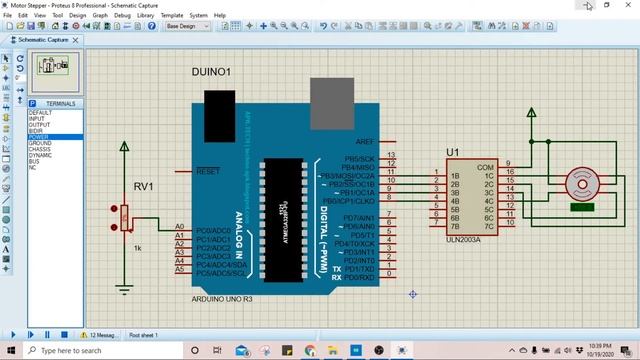Click the Step simulation button
The height and width of the screenshot is (360, 640).
(x=30, y=335)
